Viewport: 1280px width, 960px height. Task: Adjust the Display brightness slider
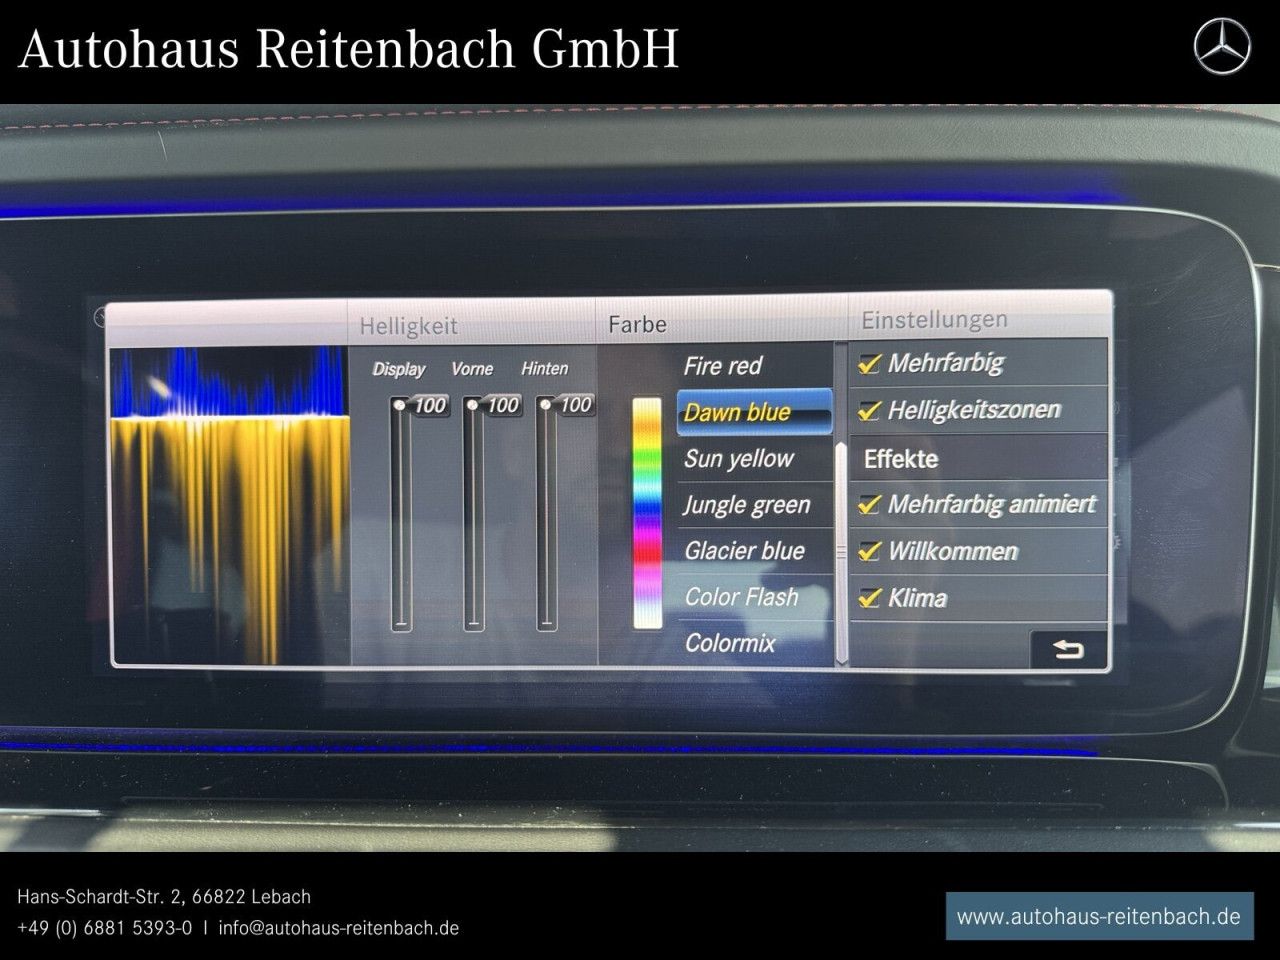click(x=401, y=514)
